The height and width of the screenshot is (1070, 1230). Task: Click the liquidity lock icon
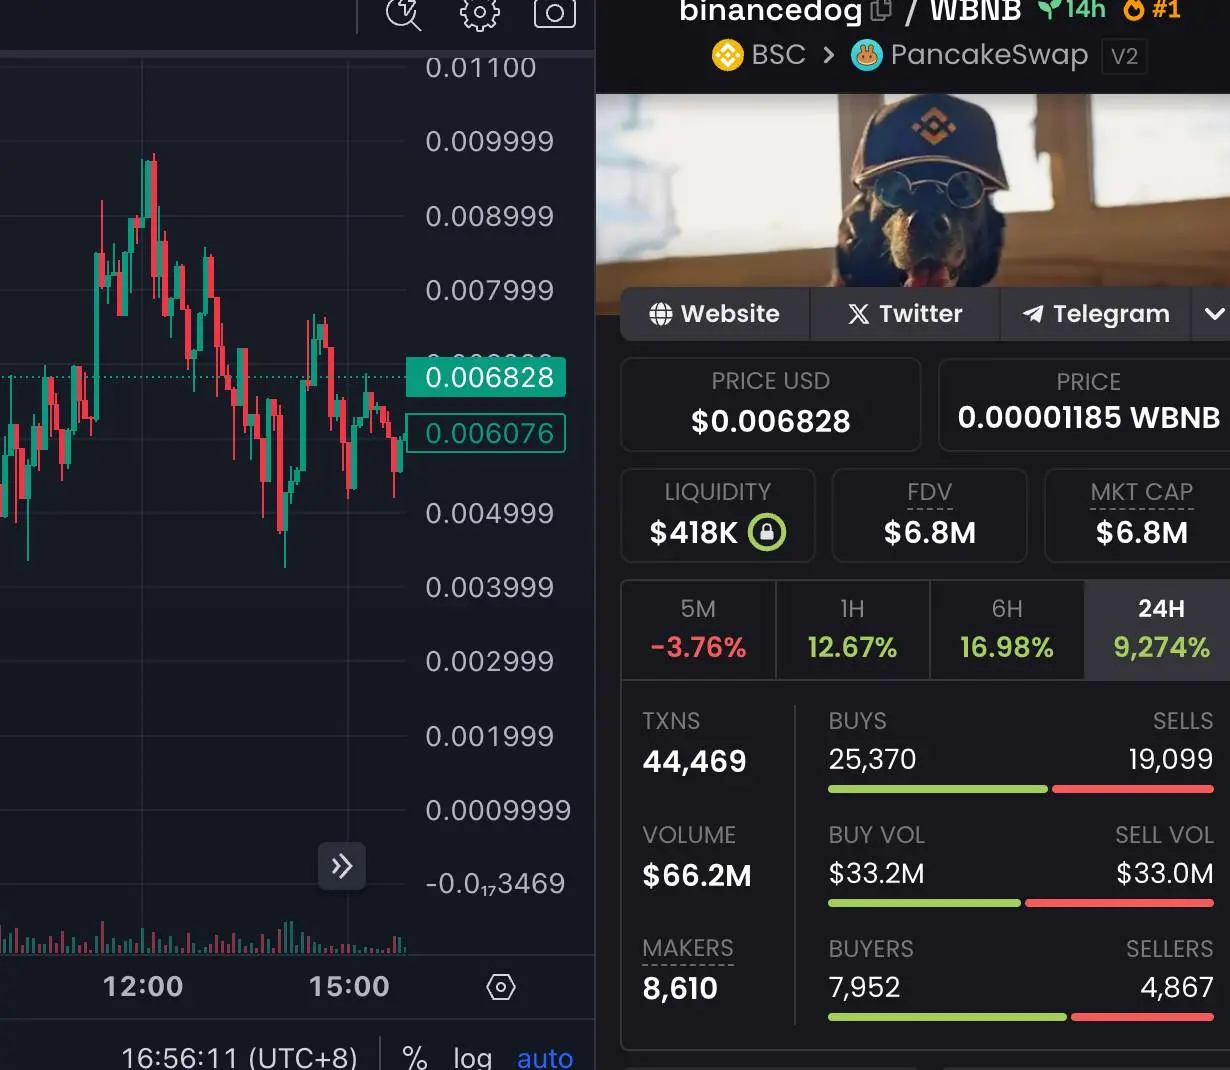[767, 532]
